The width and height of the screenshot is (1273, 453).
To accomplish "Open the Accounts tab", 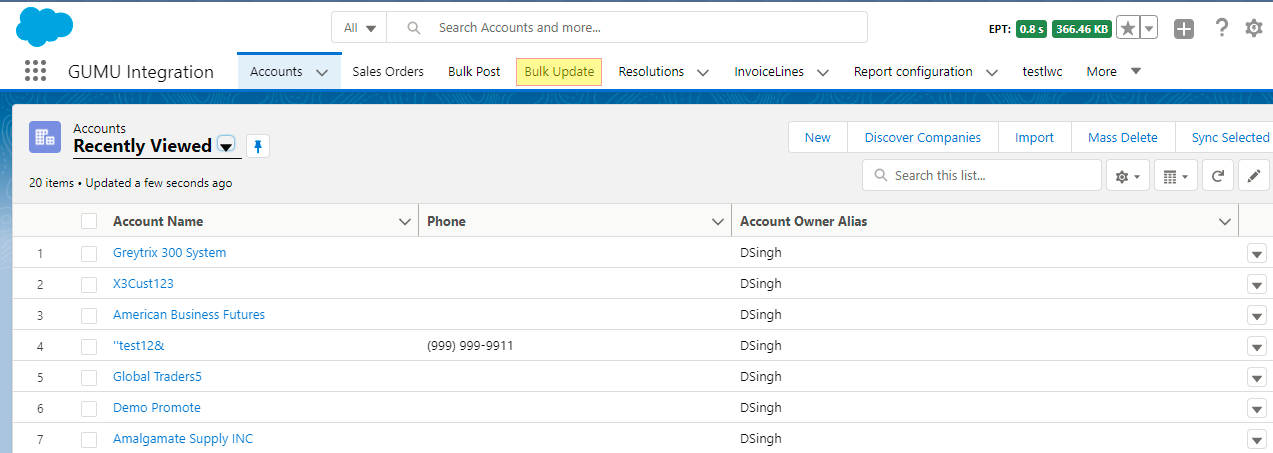I will pos(276,71).
